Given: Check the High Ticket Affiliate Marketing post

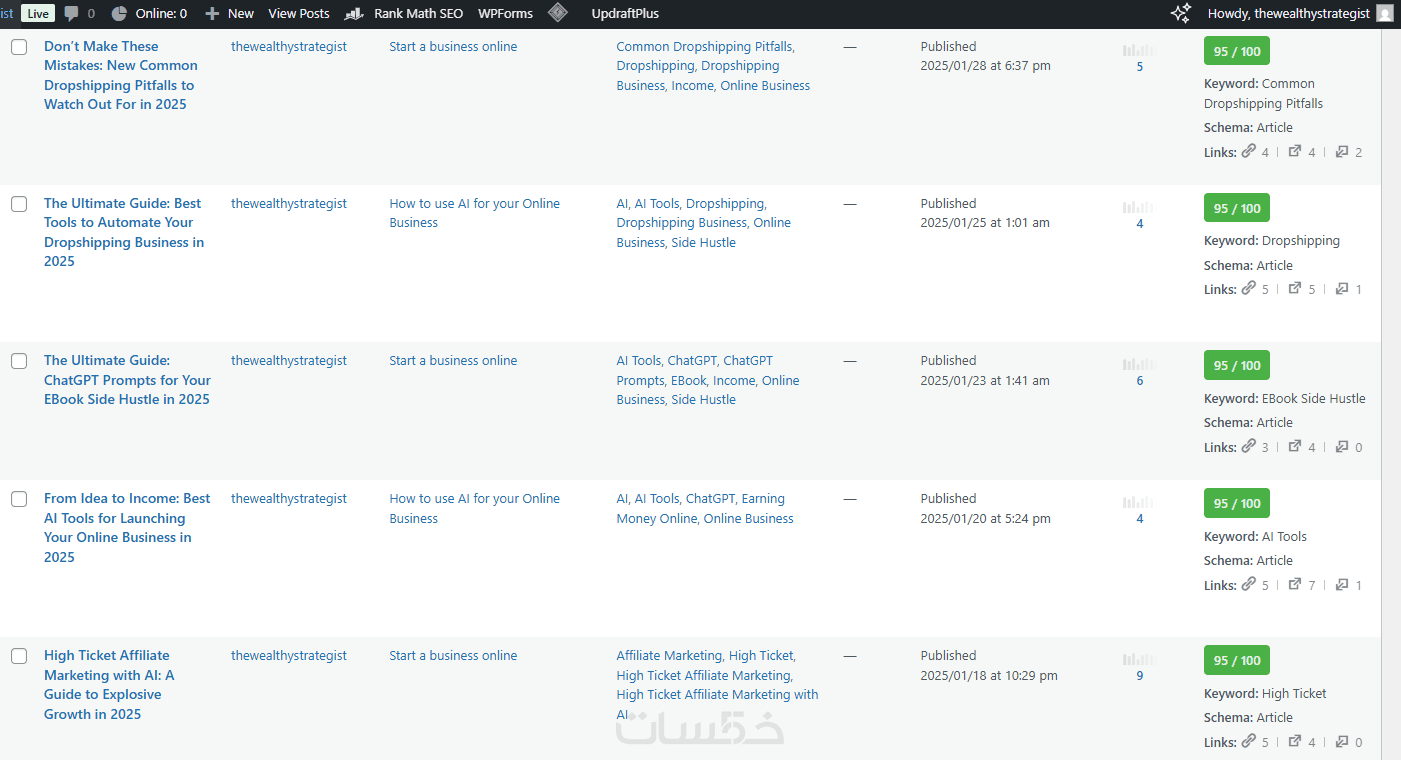Looking at the screenshot, I should [x=19, y=656].
